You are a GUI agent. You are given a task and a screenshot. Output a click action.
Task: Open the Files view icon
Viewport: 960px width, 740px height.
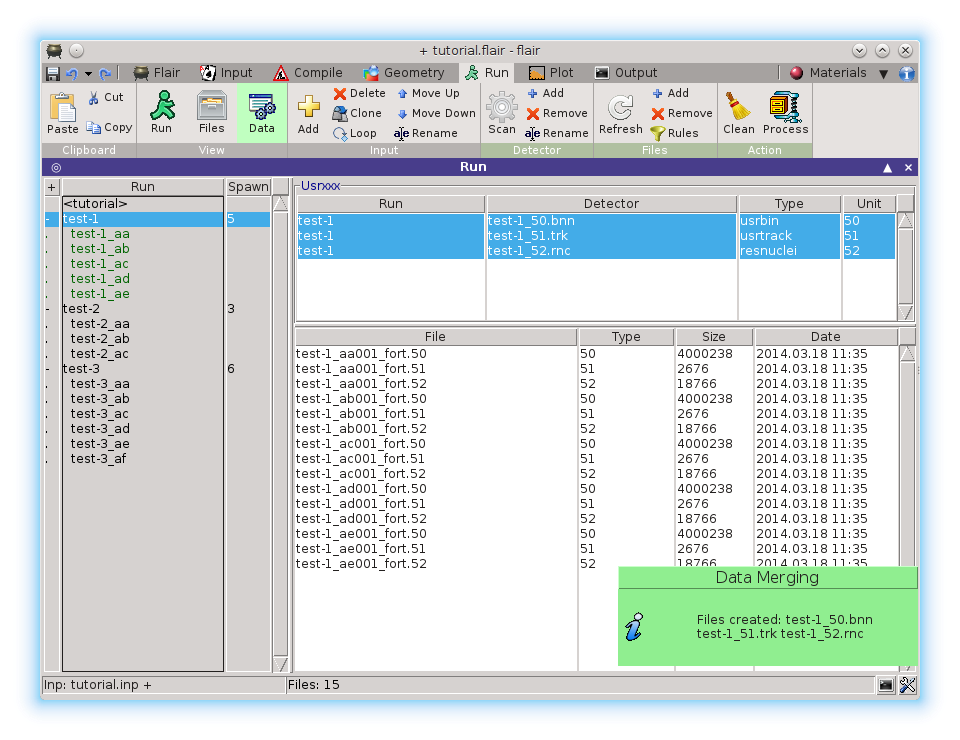point(211,110)
